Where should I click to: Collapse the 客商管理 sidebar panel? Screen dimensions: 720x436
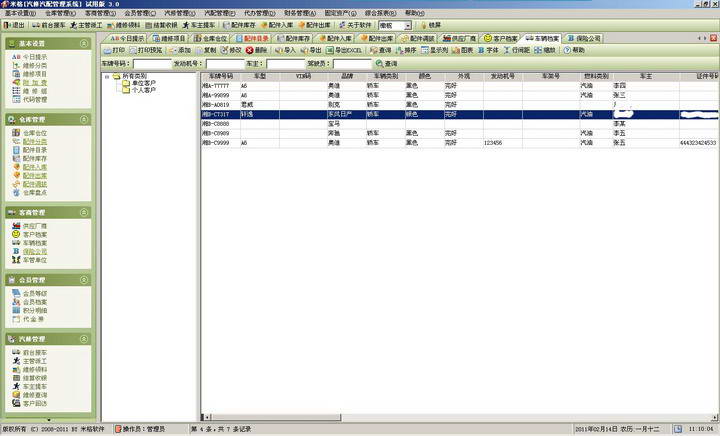click(84, 212)
